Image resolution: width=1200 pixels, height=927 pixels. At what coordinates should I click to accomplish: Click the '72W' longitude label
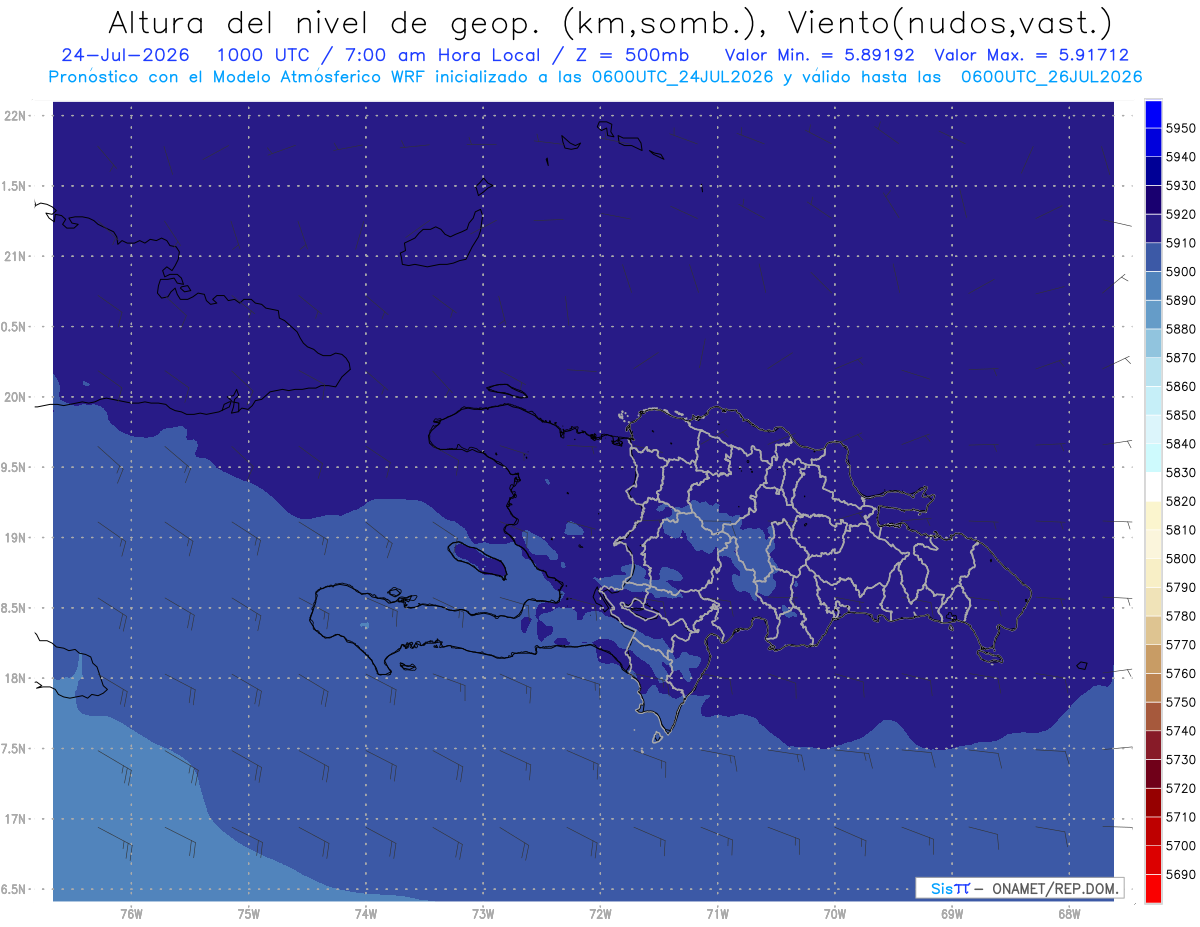600,913
